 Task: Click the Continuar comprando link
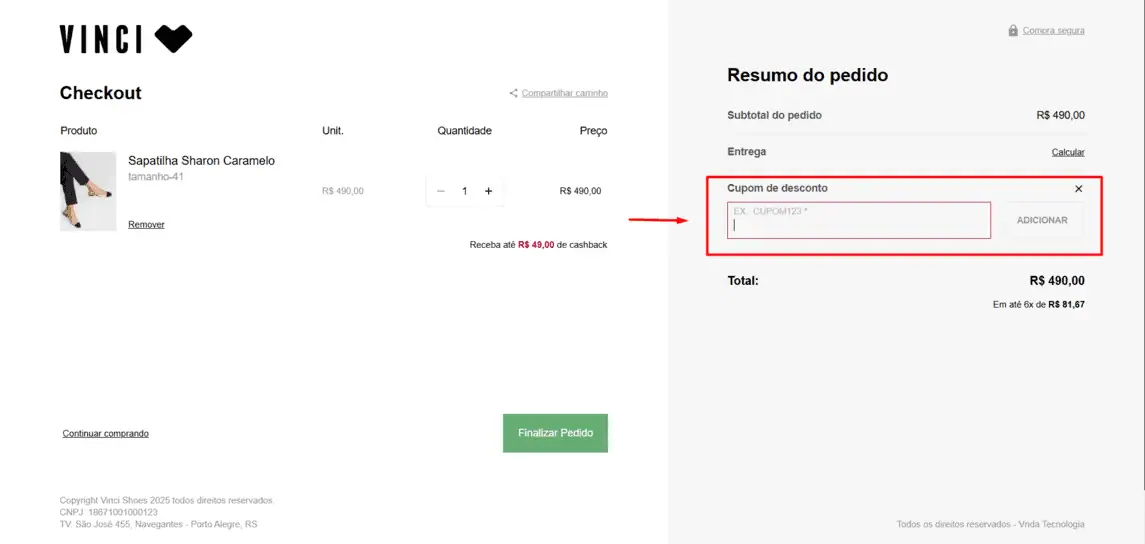(106, 434)
